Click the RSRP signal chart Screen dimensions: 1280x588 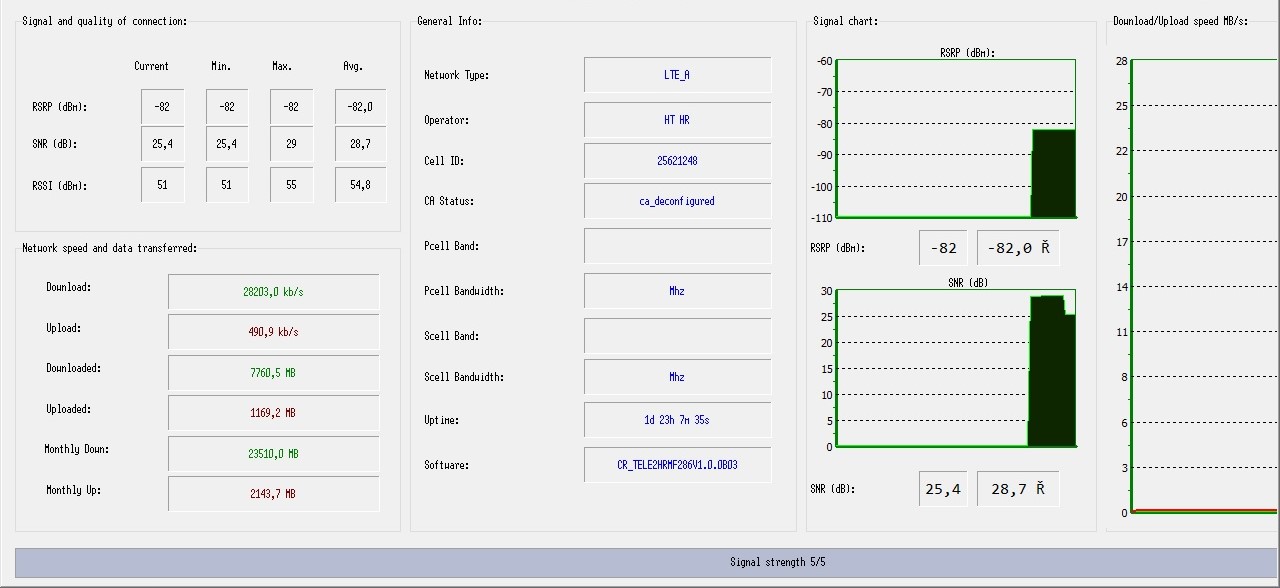pos(955,139)
